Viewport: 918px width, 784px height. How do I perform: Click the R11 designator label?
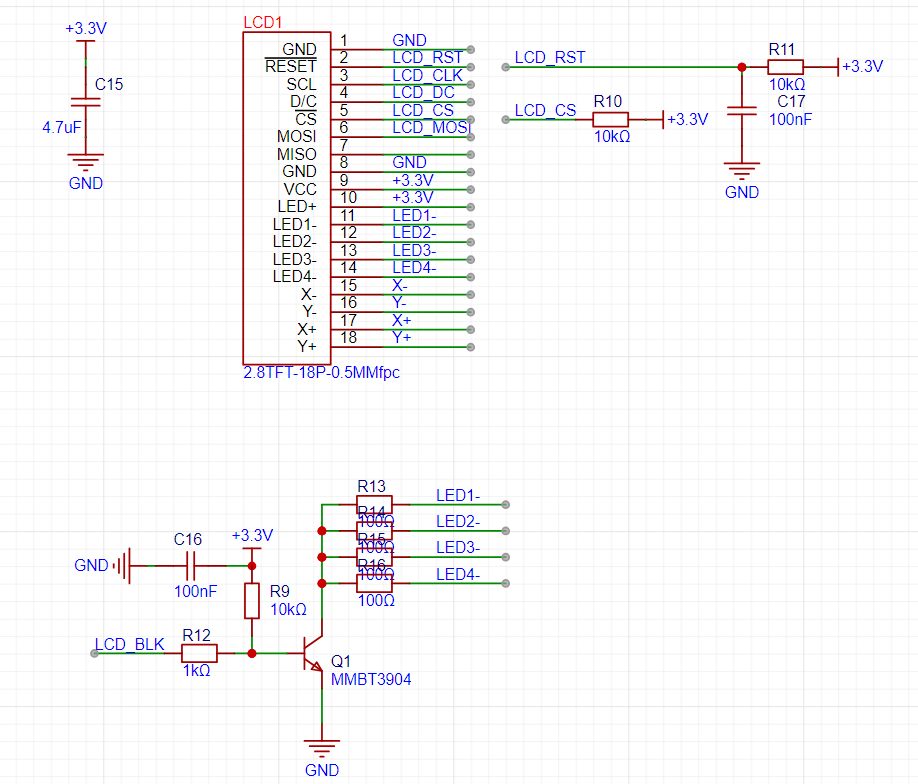(x=782, y=49)
